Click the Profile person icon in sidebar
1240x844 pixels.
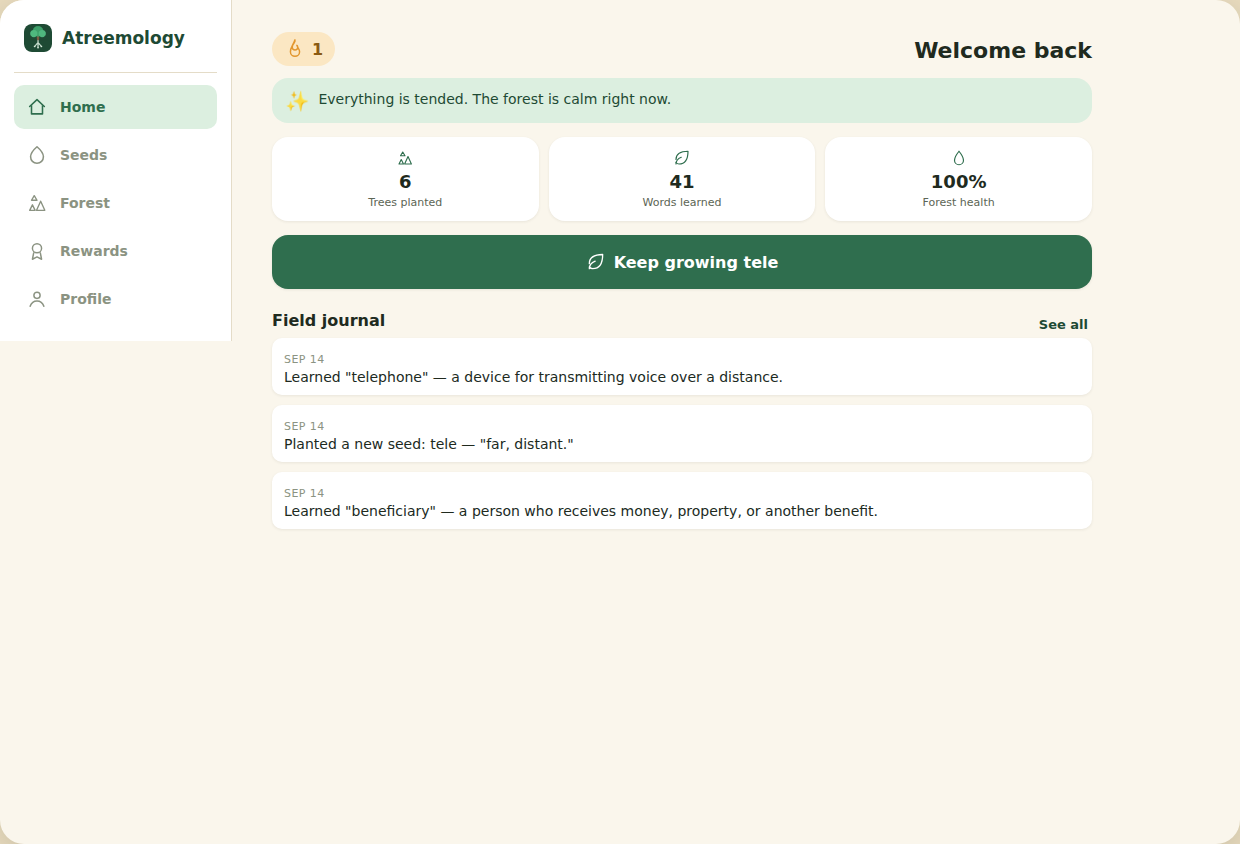37,299
